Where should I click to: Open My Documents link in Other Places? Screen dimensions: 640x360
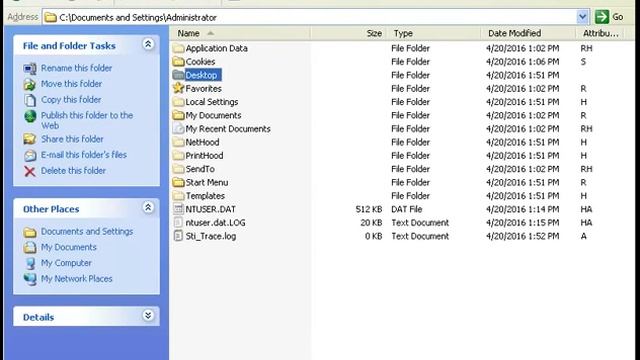(x=69, y=247)
